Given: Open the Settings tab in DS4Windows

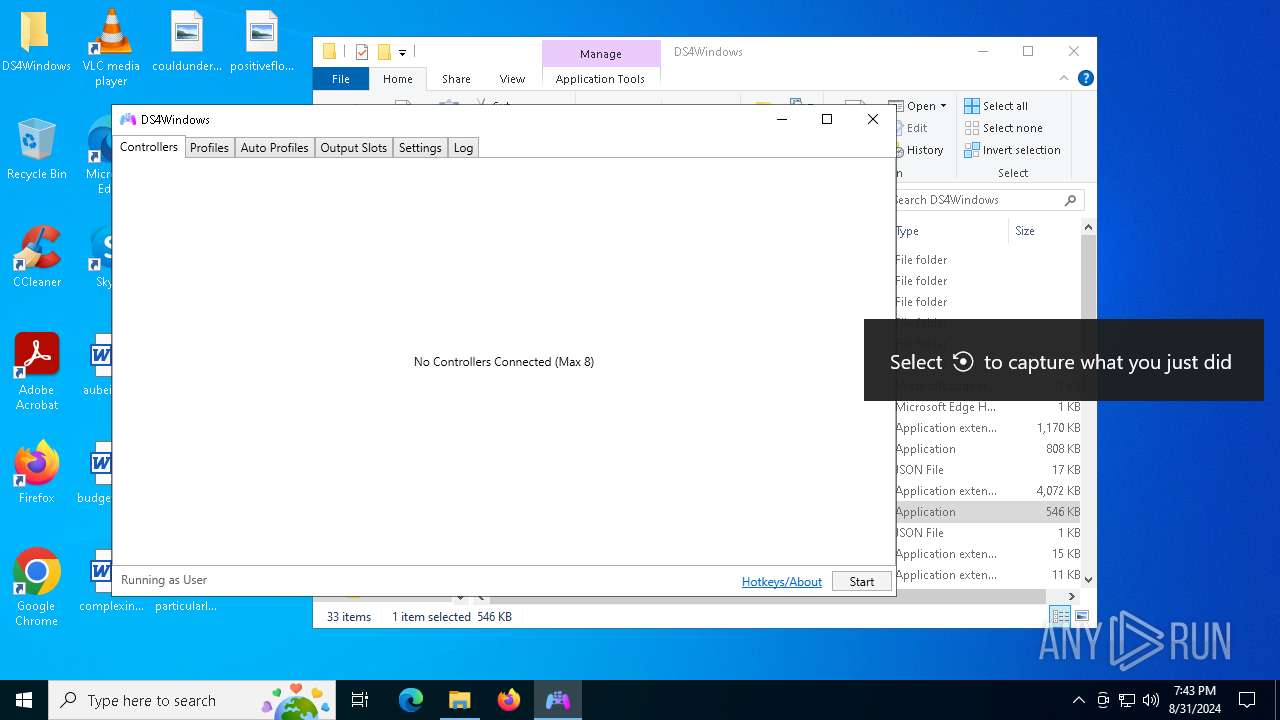Looking at the screenshot, I should pos(420,148).
